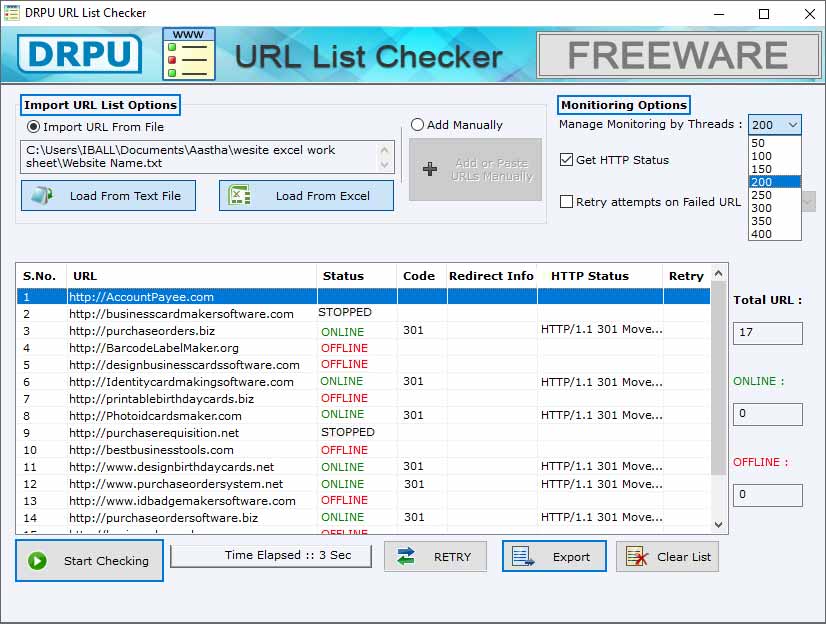Pick the highlighted 200 threads option
826x624 pixels.
coord(774,182)
